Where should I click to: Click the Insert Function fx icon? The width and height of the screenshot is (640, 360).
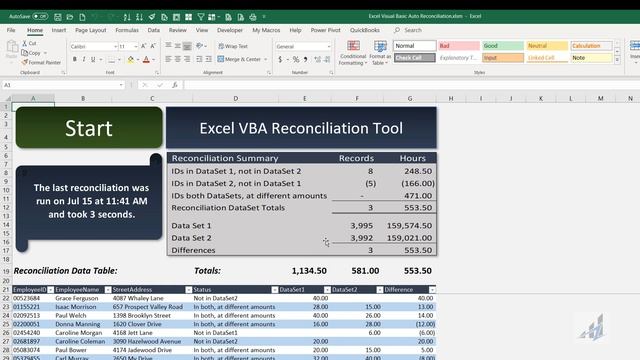pyautogui.click(x=175, y=85)
